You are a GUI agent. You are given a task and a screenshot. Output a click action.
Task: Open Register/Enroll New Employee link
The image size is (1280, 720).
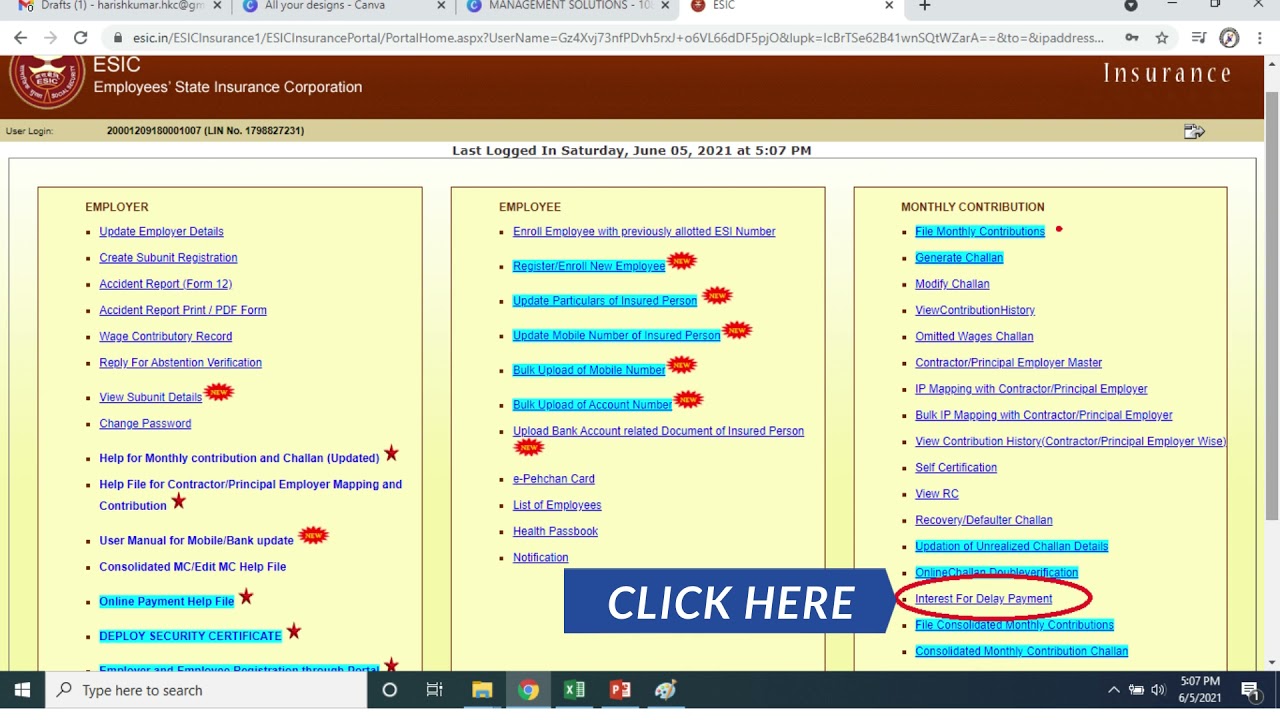point(589,267)
